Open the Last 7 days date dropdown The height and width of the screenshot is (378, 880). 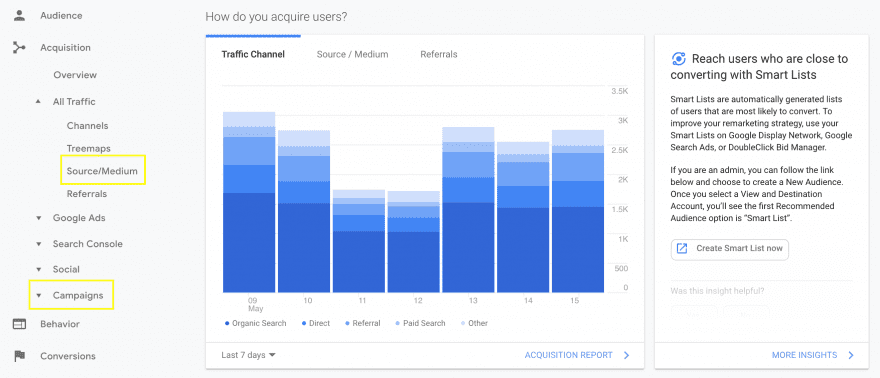[249, 355]
